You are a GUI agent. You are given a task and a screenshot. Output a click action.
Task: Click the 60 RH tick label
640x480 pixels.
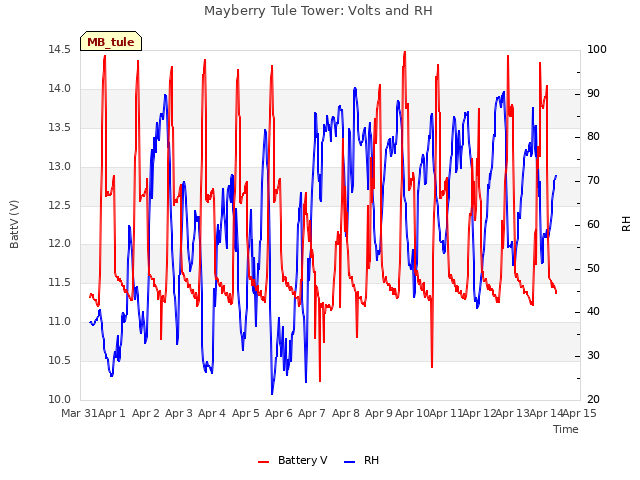tap(593, 224)
